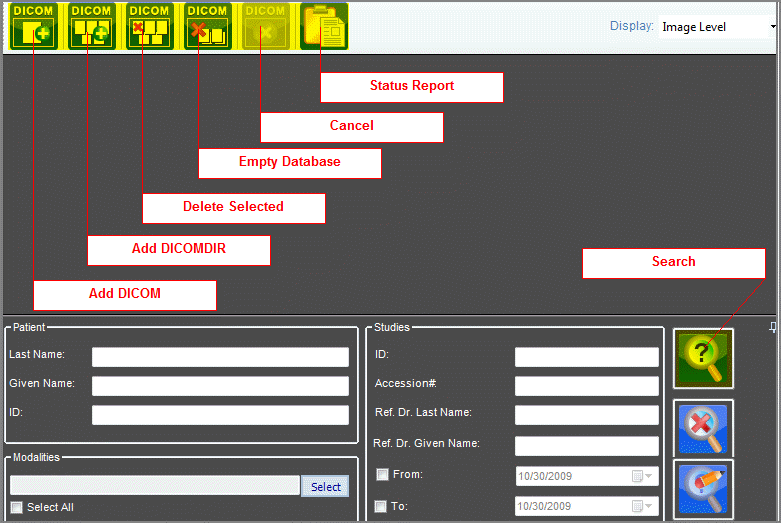Click the Ref. Dr. Last Name field
Image resolution: width=781 pixels, height=523 pixels.
point(586,415)
